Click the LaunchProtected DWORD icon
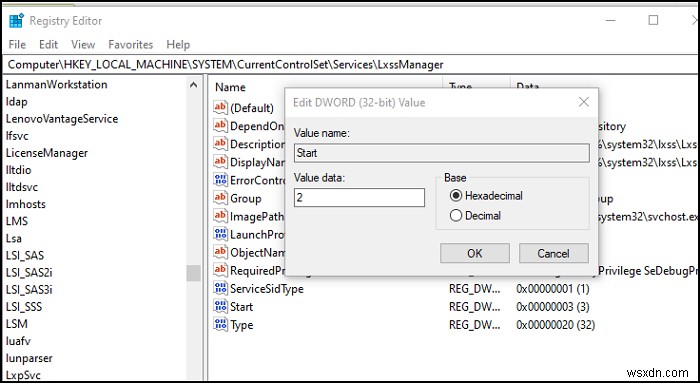 [x=220, y=234]
